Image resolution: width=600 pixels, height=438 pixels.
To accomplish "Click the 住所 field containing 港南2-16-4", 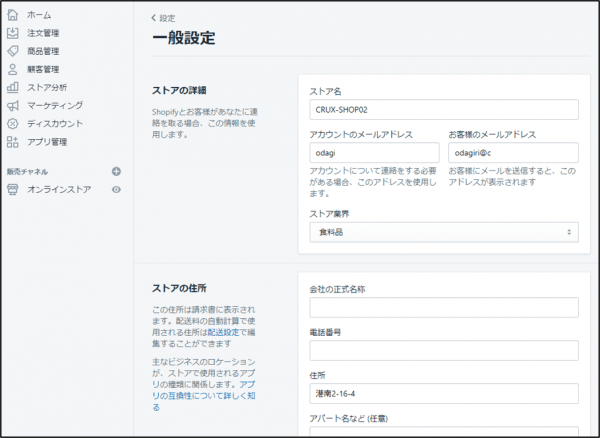I will pos(444,394).
